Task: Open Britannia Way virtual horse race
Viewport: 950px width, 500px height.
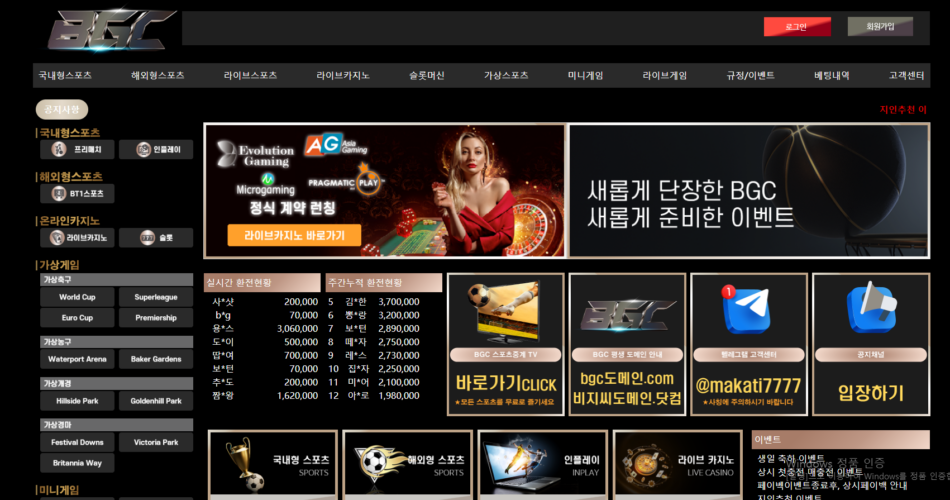Action: pyautogui.click(x=77, y=463)
